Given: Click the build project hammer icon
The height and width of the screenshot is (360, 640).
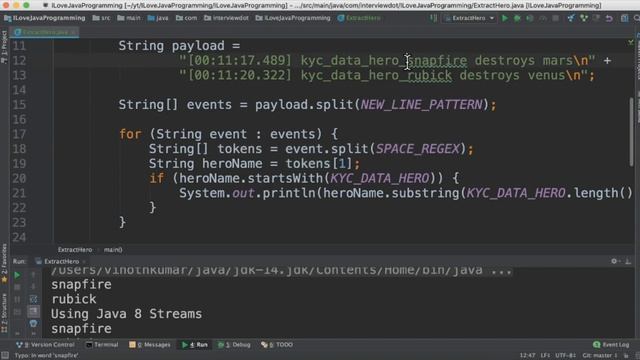Looking at the screenshot, I should (x=433, y=18).
